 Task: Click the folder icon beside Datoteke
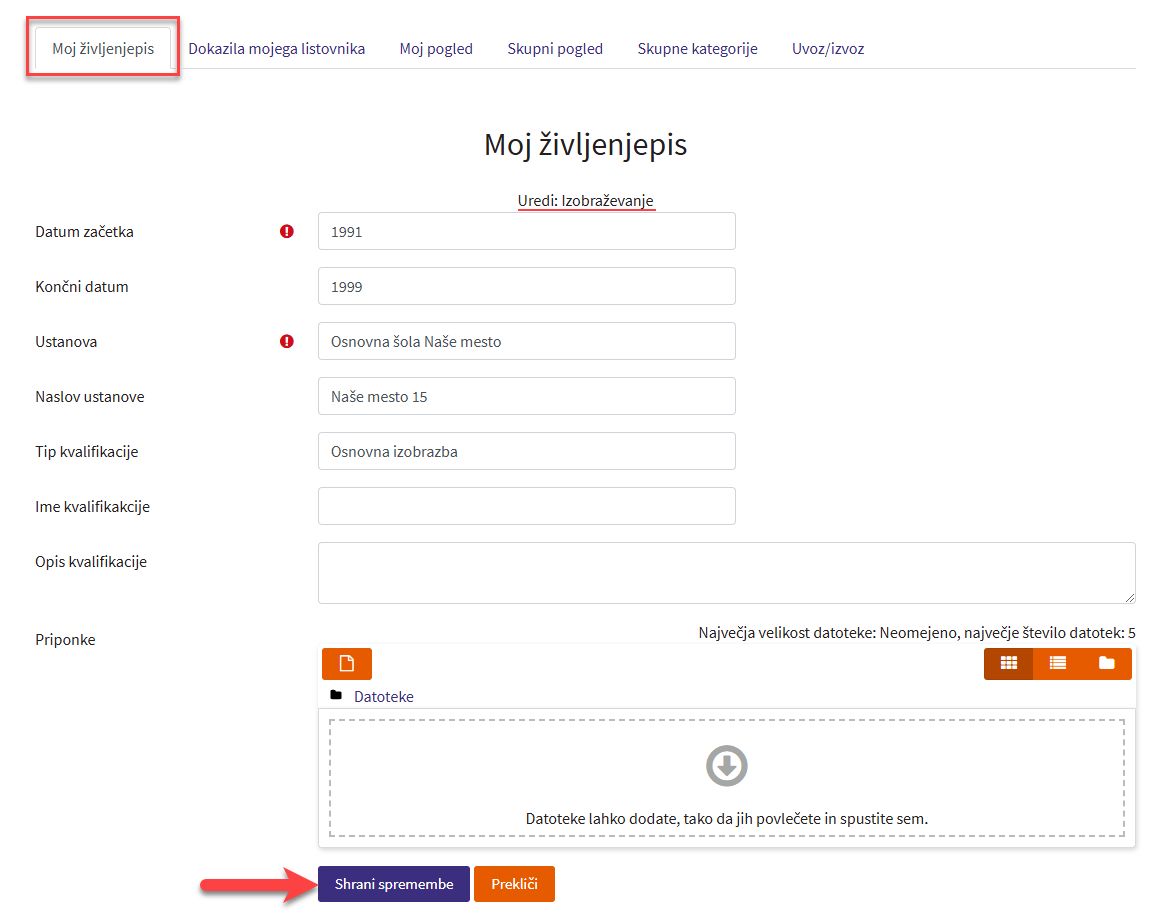[336, 696]
